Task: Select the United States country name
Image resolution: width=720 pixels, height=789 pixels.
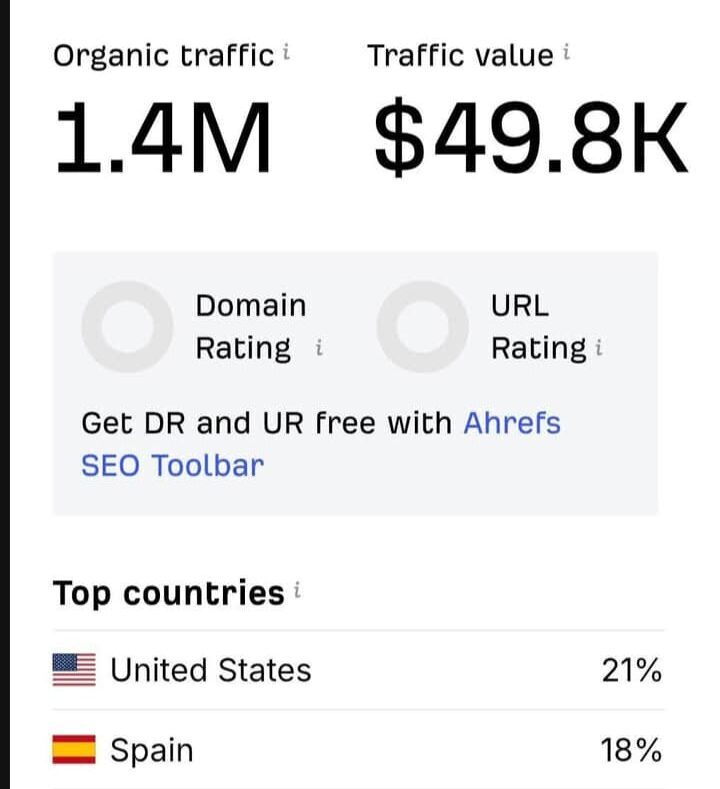Action: point(210,669)
